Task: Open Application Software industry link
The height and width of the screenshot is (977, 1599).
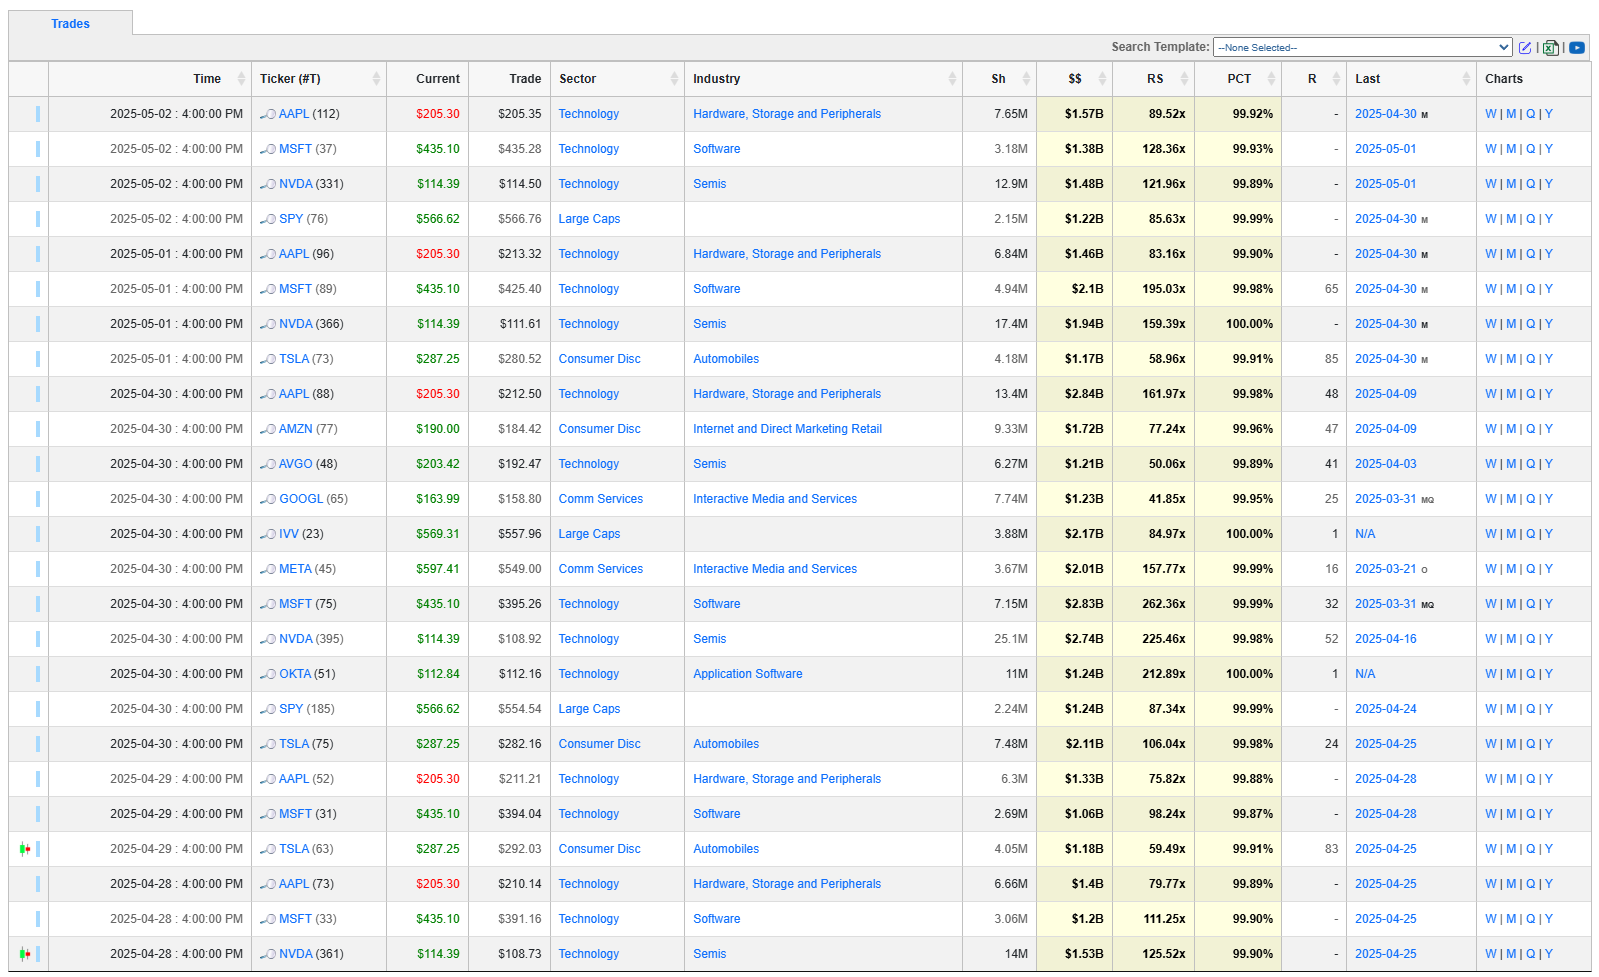Action: pos(747,674)
